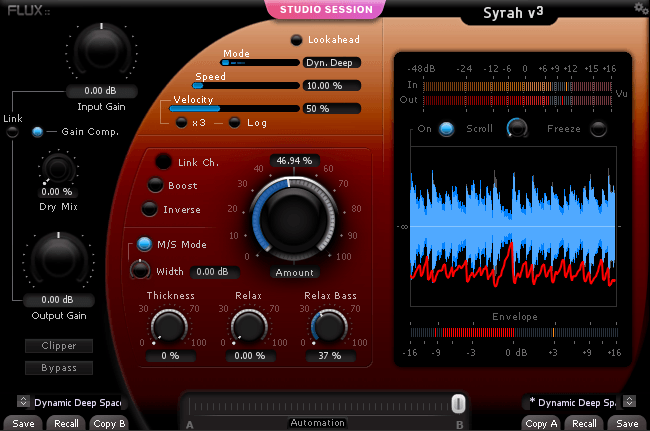Toggle the Freeze button
The width and height of the screenshot is (650, 431).
(598, 129)
